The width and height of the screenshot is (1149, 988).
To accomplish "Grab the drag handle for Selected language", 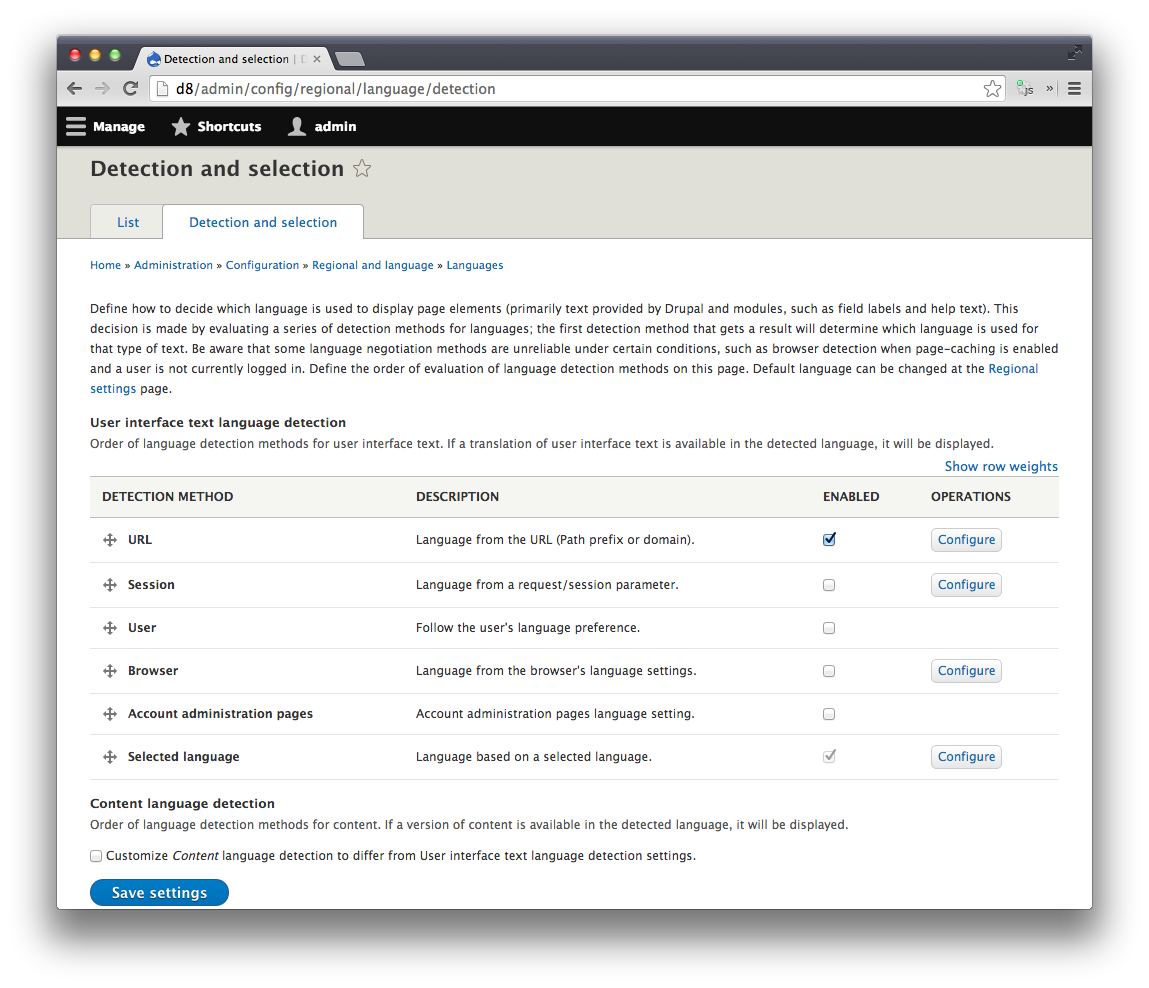I will tap(110, 756).
